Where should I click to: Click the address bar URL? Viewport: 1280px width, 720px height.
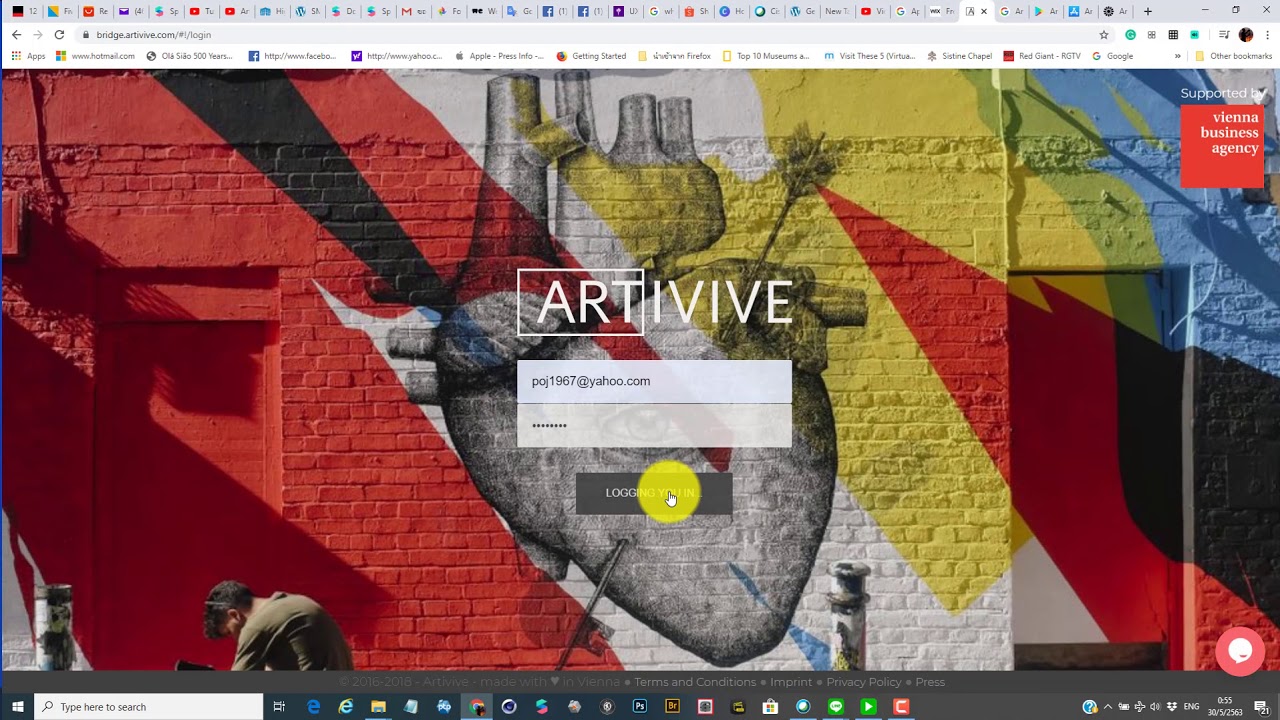point(153,34)
